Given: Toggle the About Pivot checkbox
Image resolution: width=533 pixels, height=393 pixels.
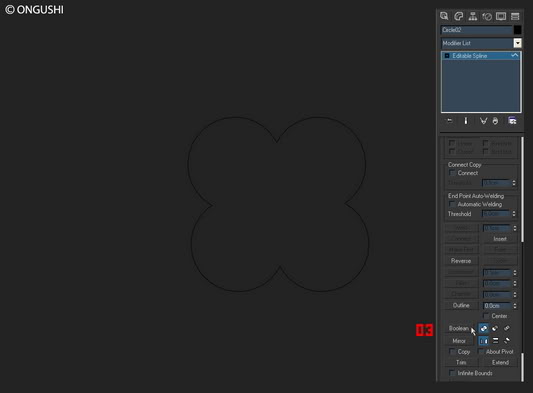Looking at the screenshot, I should click(x=481, y=352).
